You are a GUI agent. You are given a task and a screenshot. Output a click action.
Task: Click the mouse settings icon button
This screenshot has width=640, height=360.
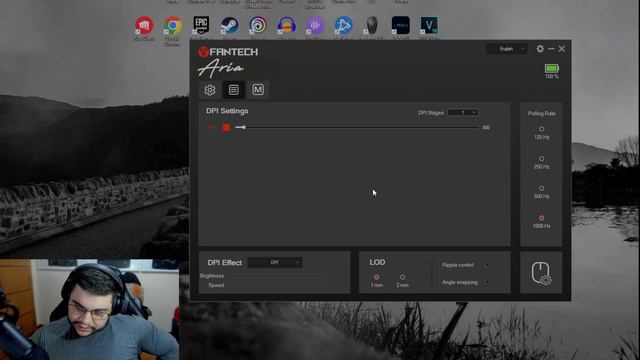click(x=541, y=273)
